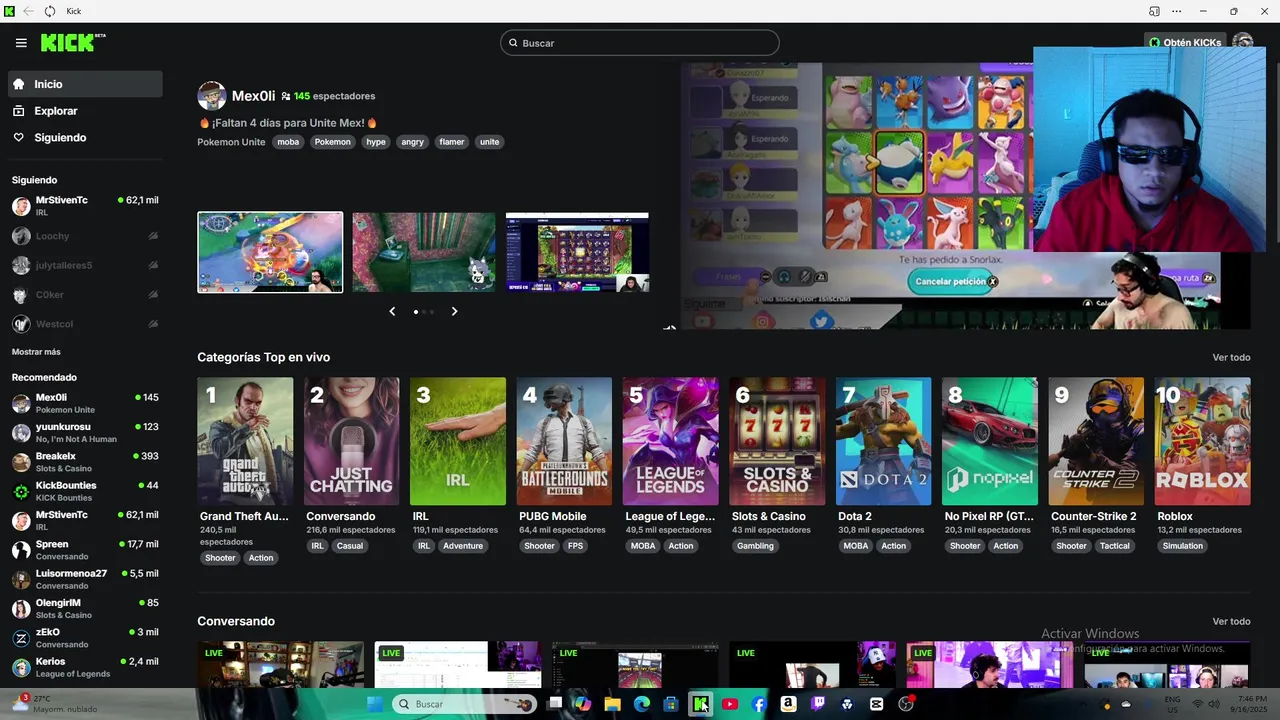Click the Casual tag under Conversando
Viewport: 1280px width, 720px height.
click(350, 546)
